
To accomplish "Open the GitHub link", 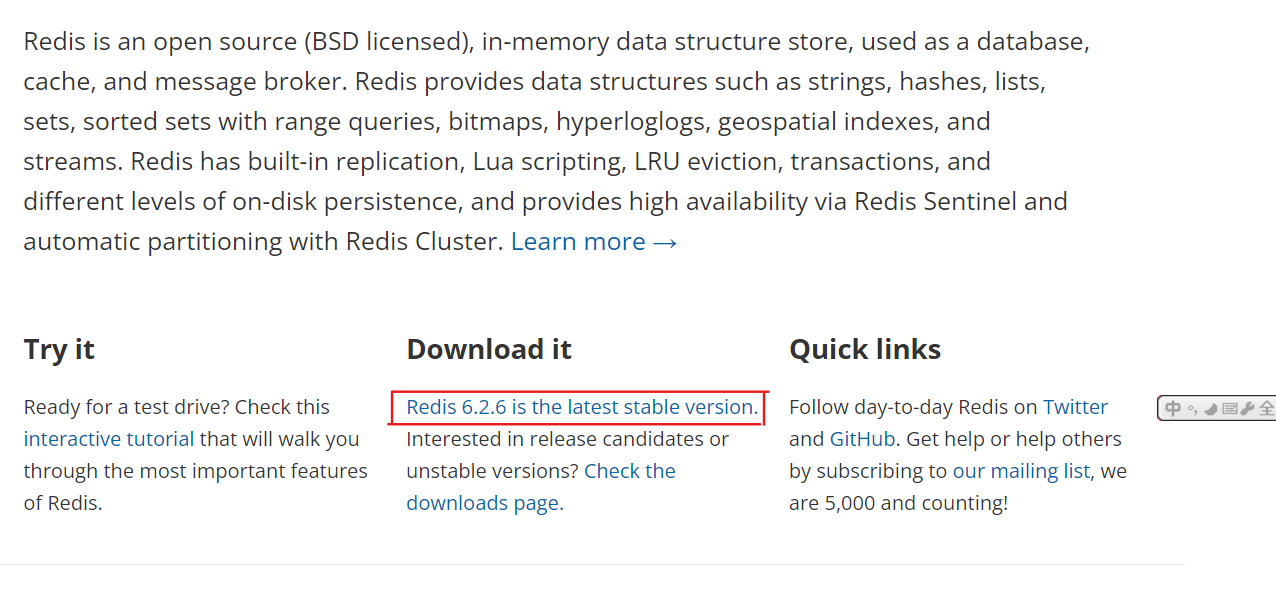I will click(x=862, y=439).
